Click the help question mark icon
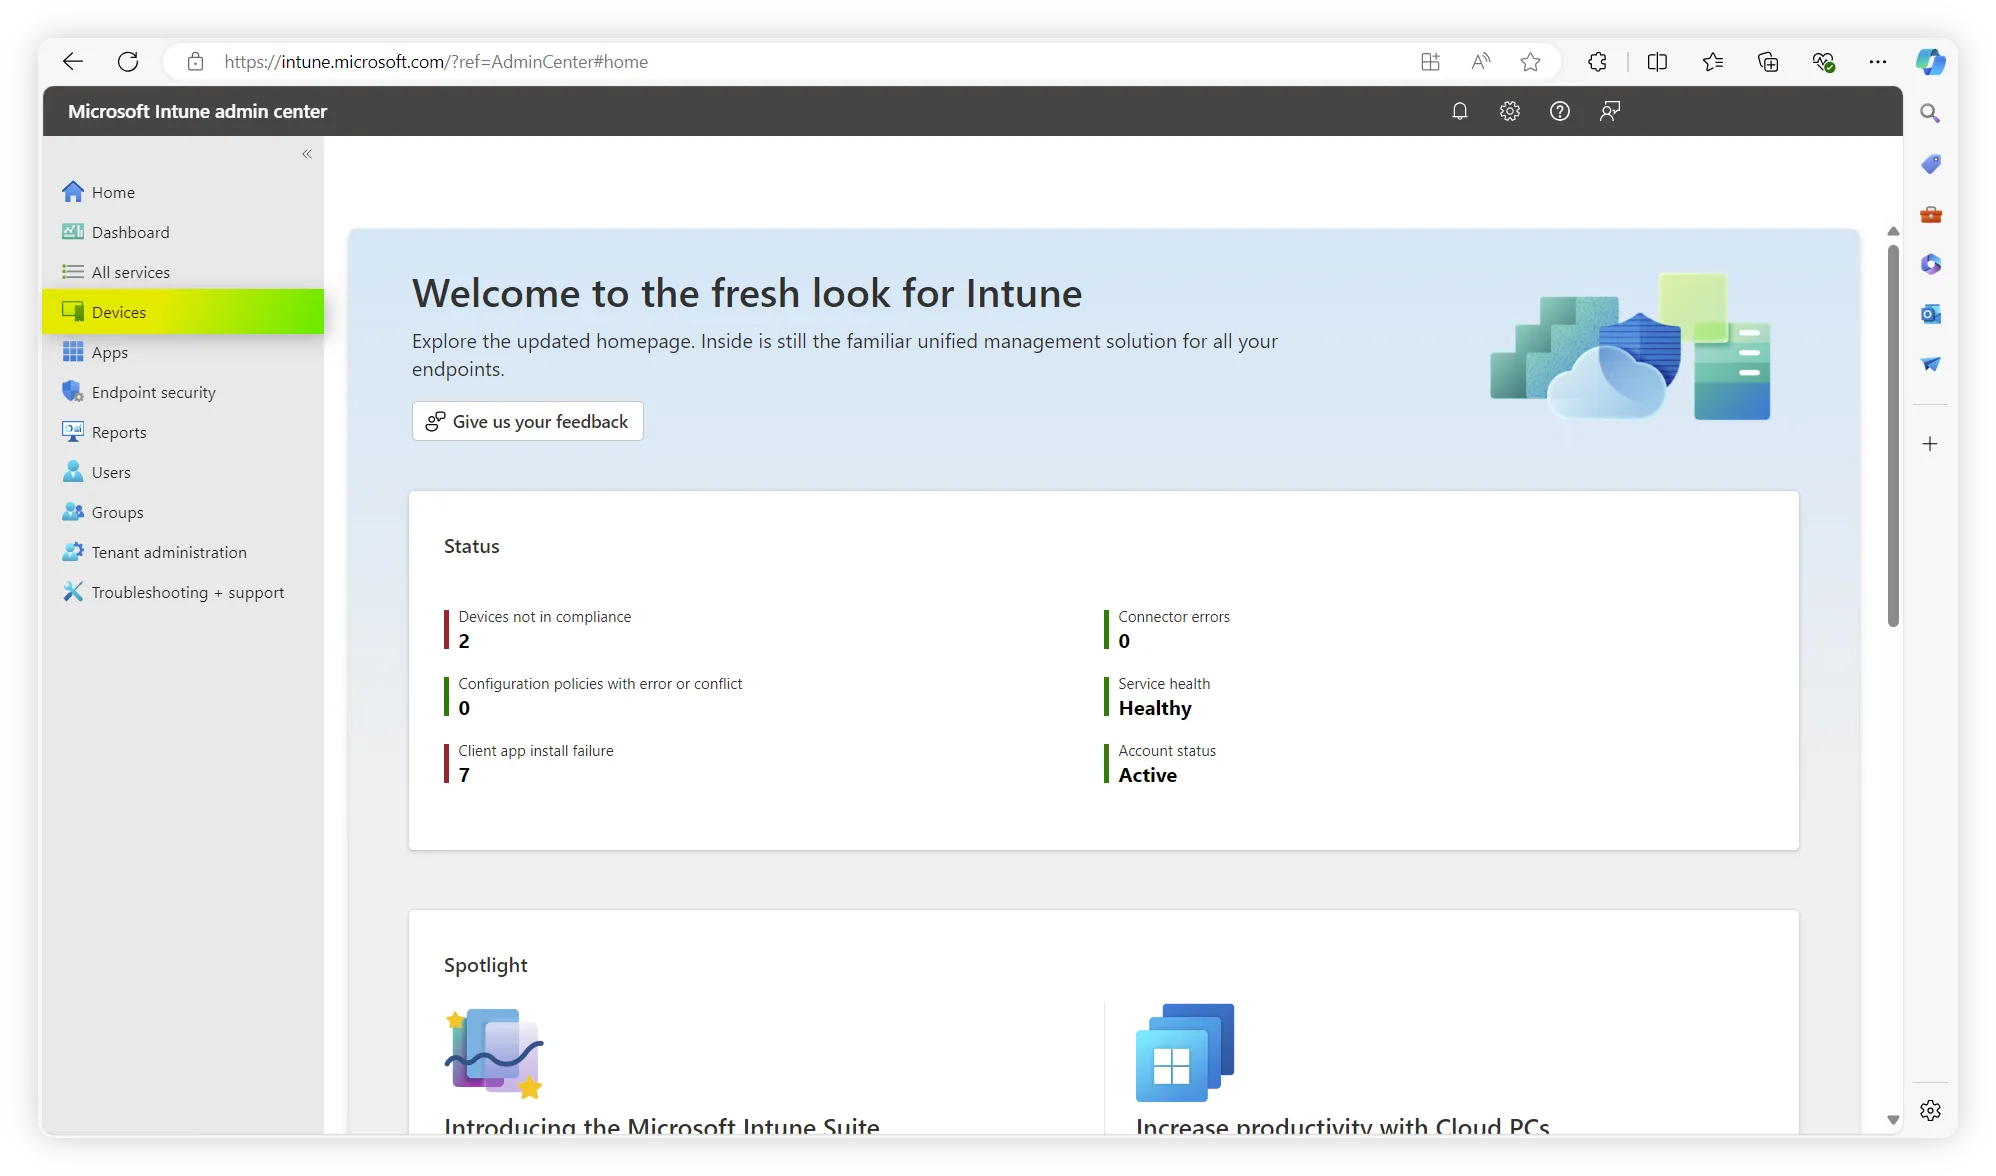The image size is (1996, 1176). coord(1559,111)
